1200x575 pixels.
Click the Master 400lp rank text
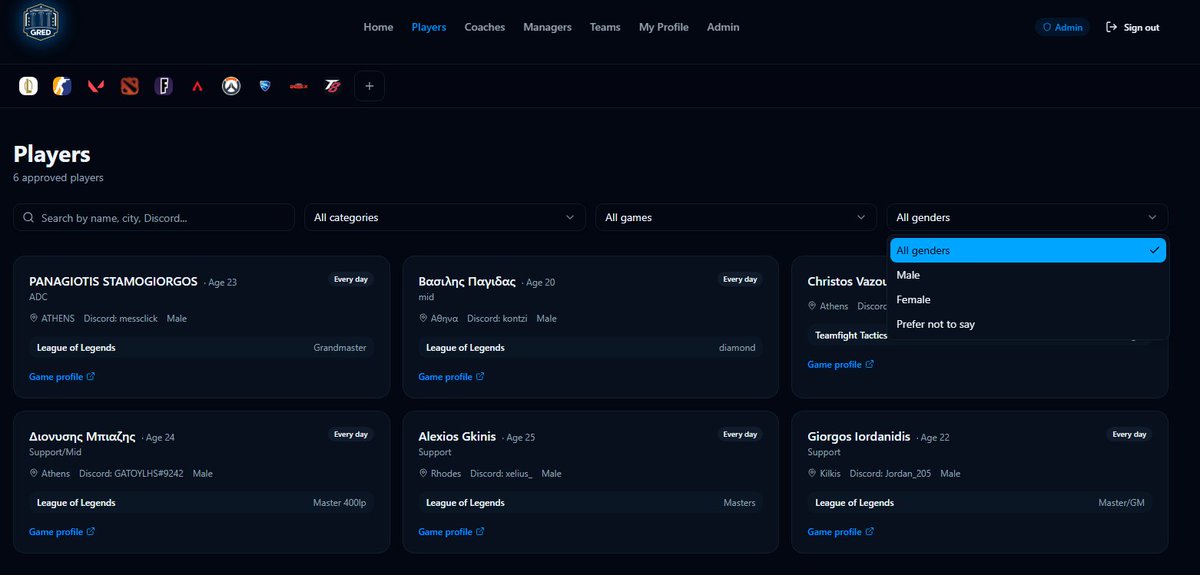click(x=340, y=503)
